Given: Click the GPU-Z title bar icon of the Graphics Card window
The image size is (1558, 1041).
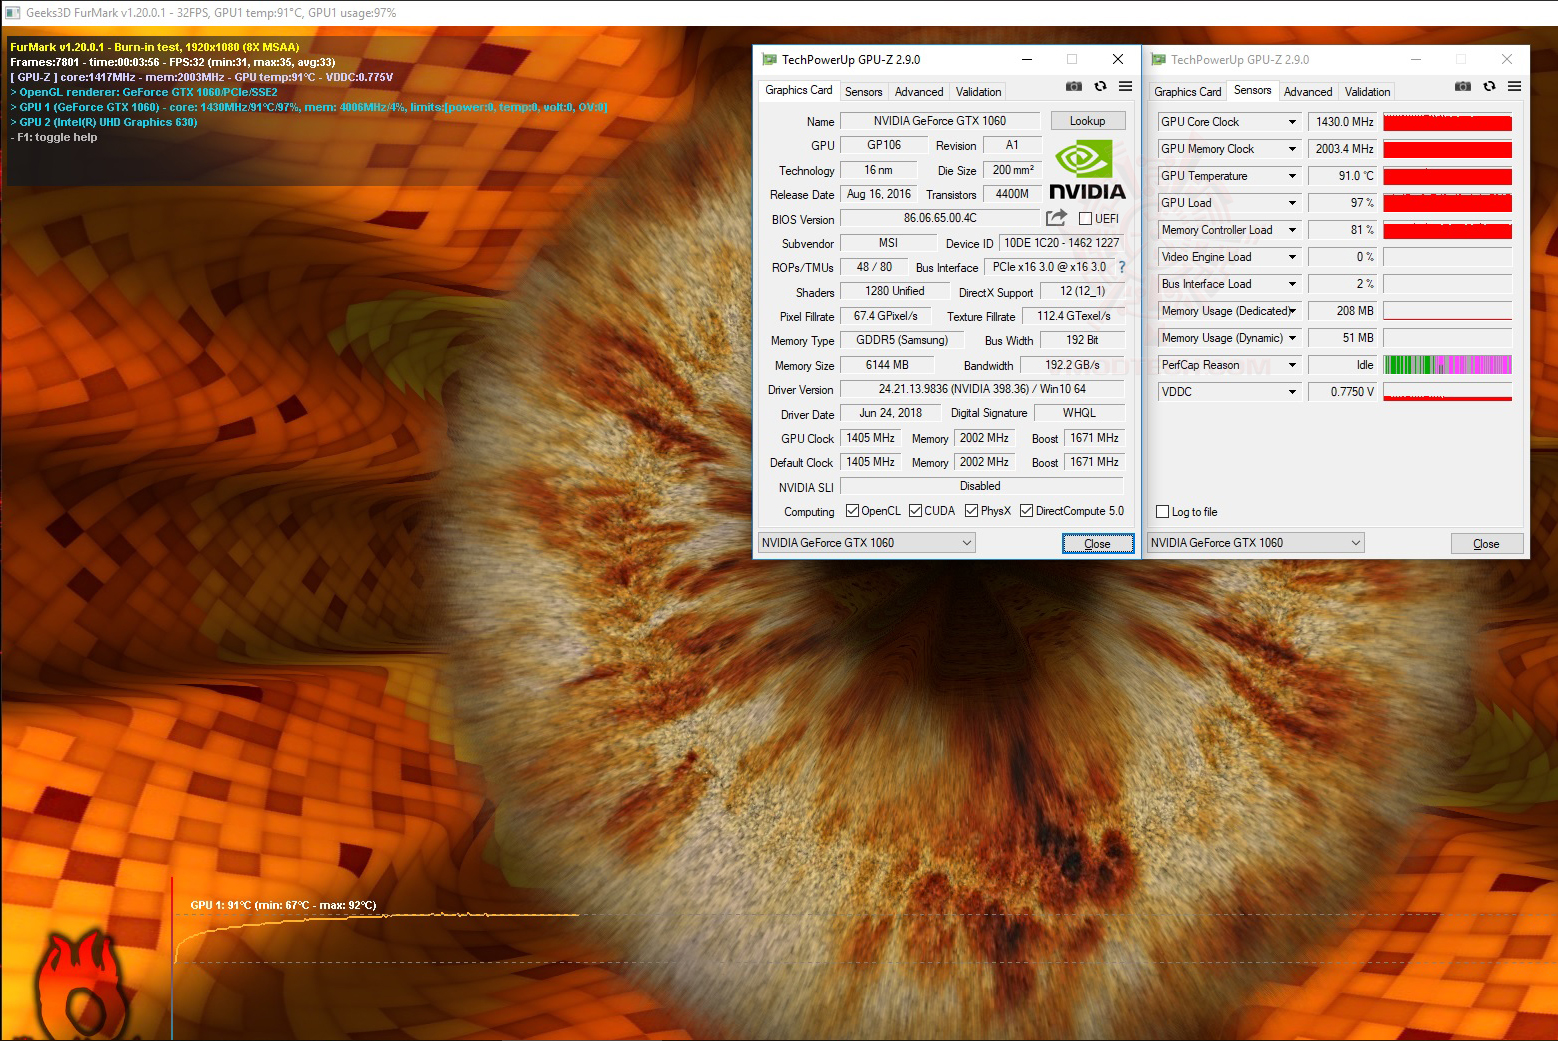Looking at the screenshot, I should click(769, 60).
